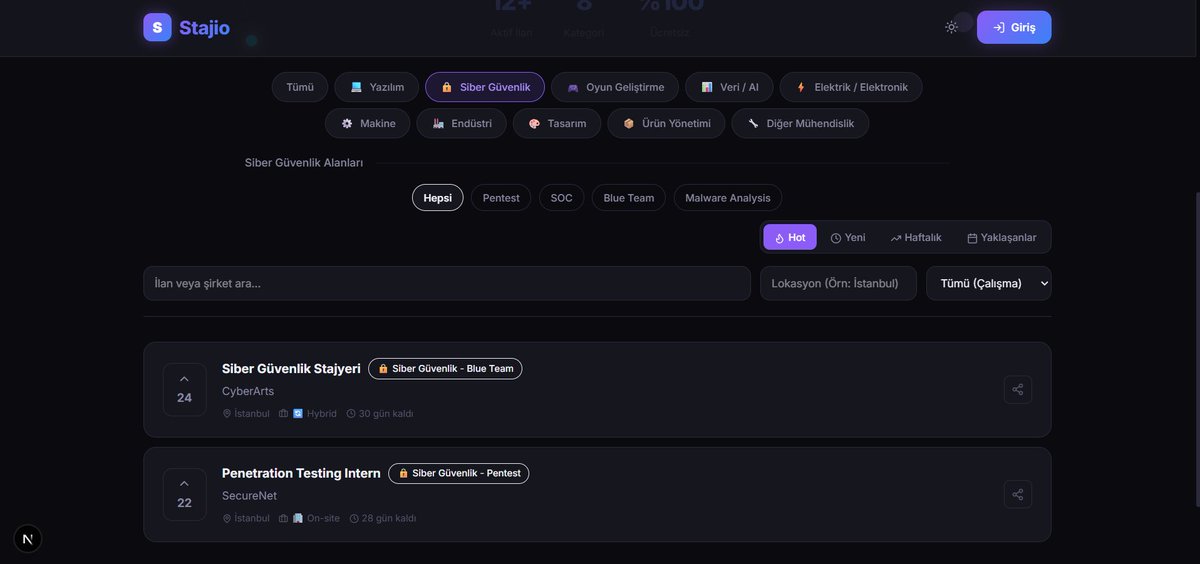Select the Tasarım category chip
Screen dimensions: 1200x564
(557, 123)
